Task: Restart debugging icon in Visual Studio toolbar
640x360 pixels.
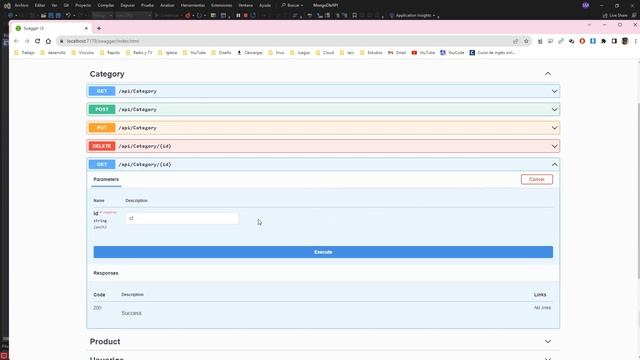Action: pos(253,16)
